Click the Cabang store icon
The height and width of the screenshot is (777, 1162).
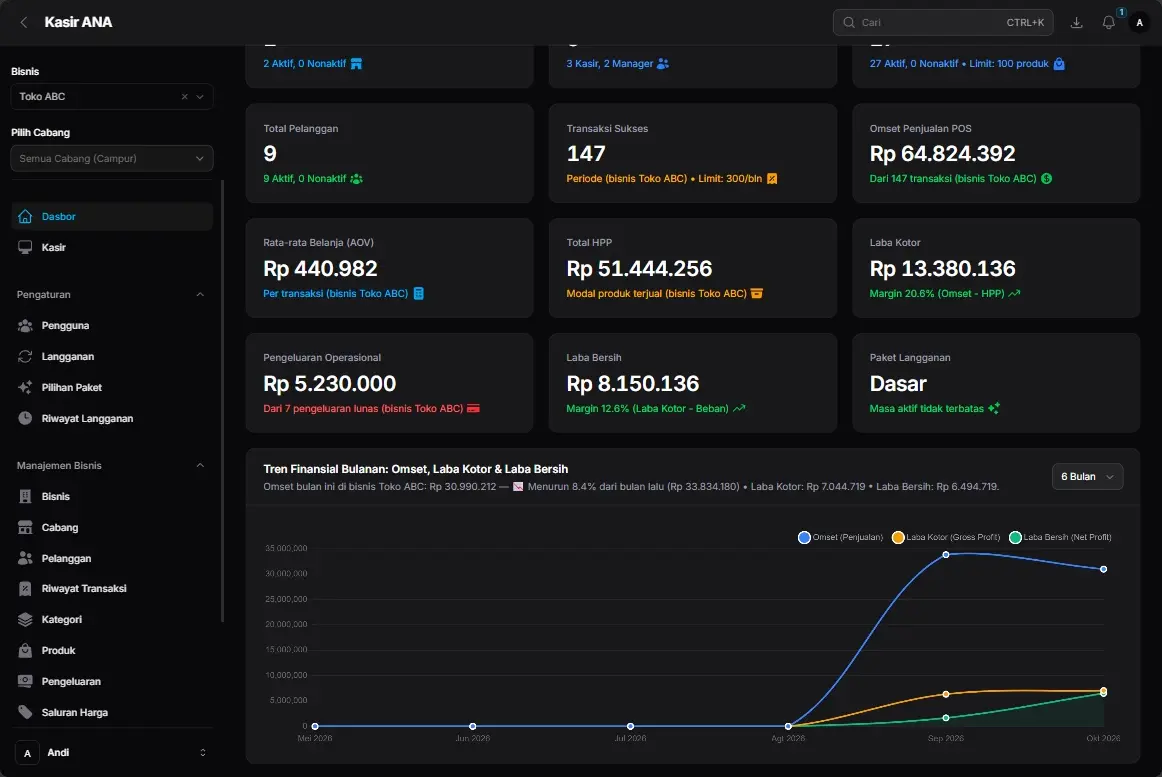point(25,528)
